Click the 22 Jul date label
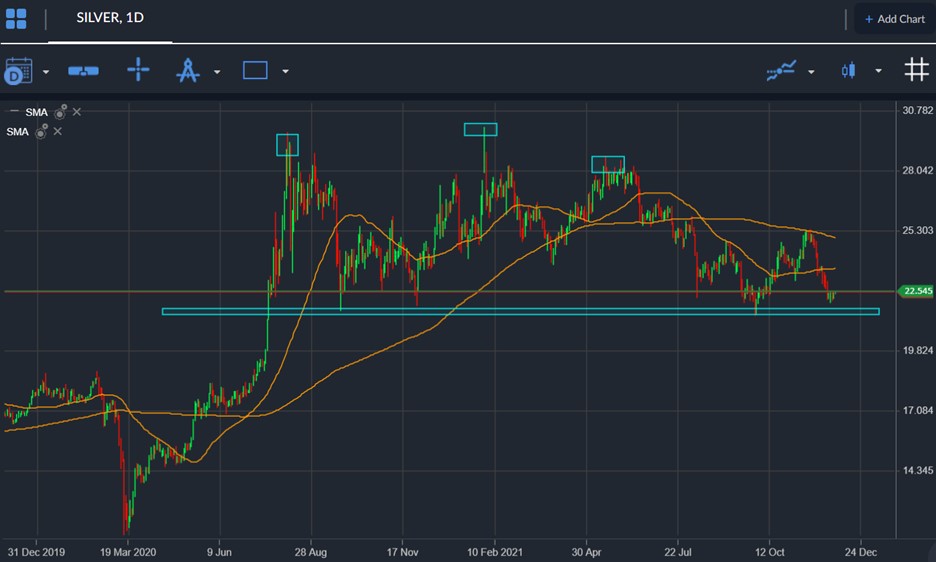The height and width of the screenshot is (562, 936). click(x=678, y=552)
